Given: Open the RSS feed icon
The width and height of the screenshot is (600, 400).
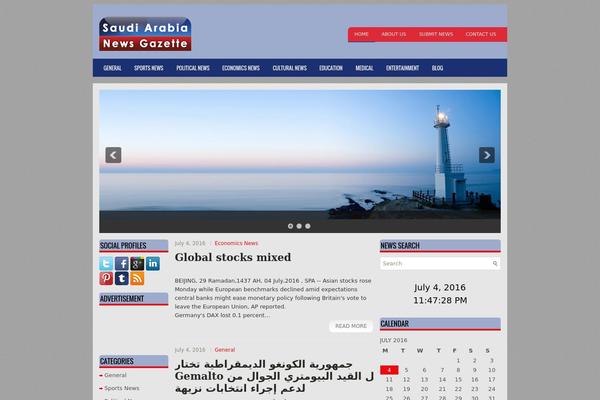Looking at the screenshot, I should click(137, 278).
